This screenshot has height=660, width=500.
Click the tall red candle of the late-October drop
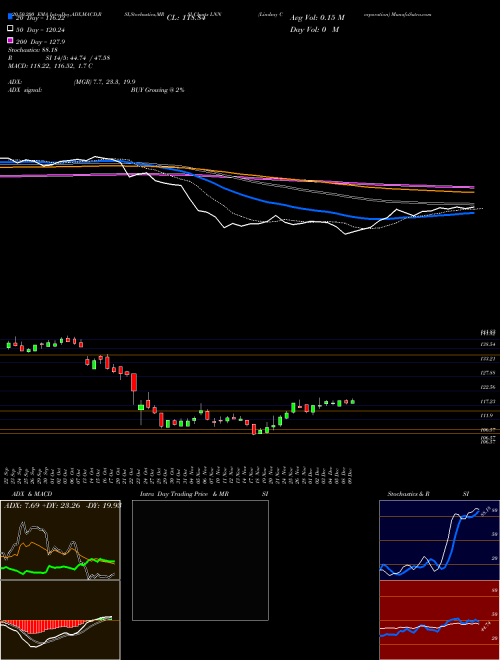tap(134, 382)
